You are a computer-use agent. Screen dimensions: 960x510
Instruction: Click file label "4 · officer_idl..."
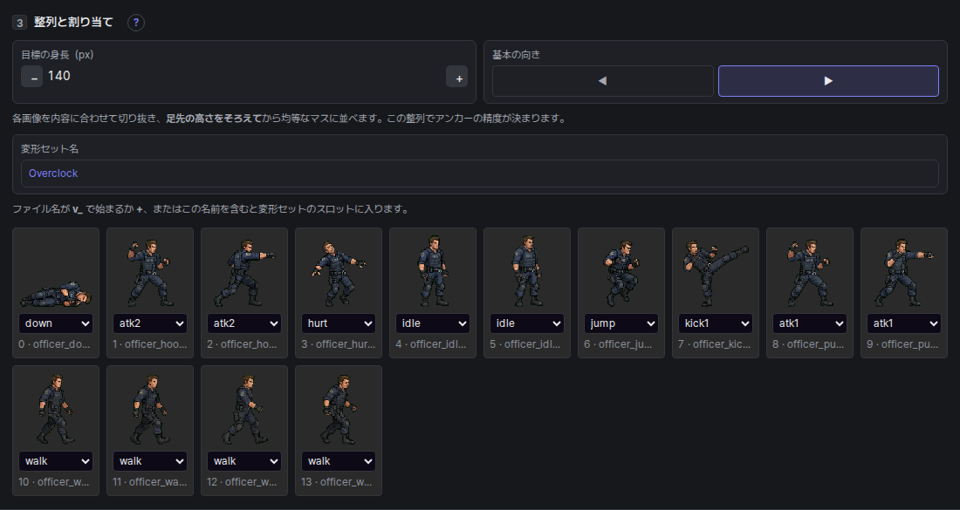point(431,344)
